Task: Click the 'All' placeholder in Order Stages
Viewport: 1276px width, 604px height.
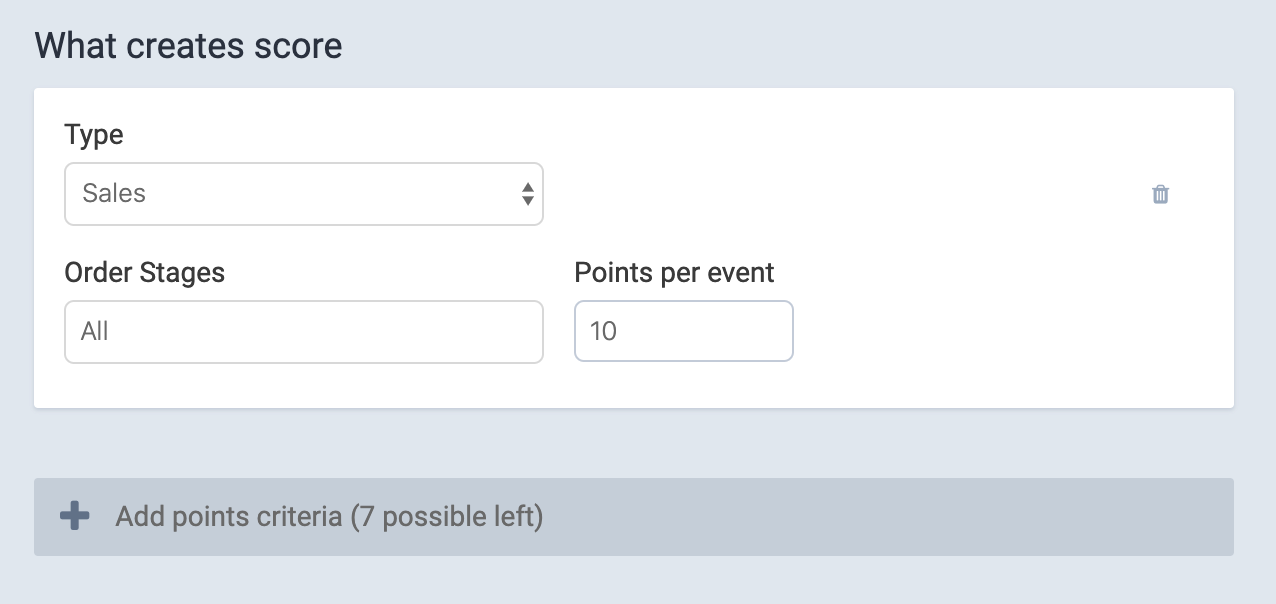Action: [95, 331]
